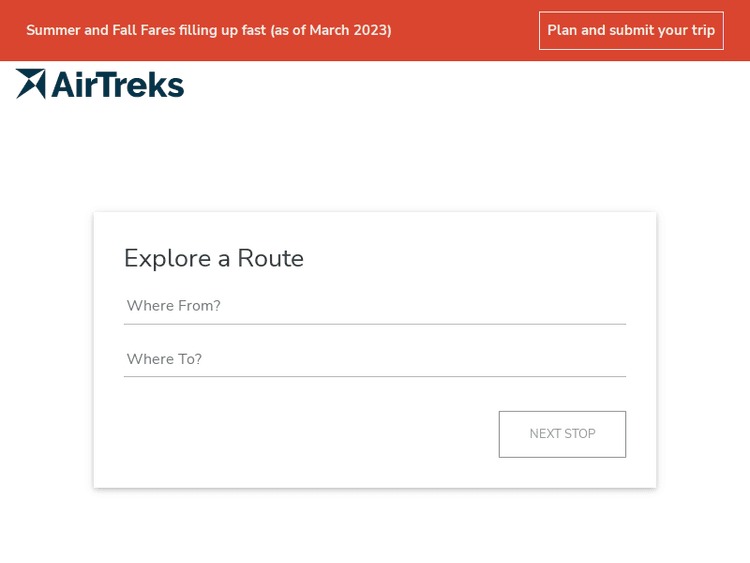Click the AirTreks wordmark text
Image resolution: width=750 pixels, height=563 pixels.
coord(117,85)
